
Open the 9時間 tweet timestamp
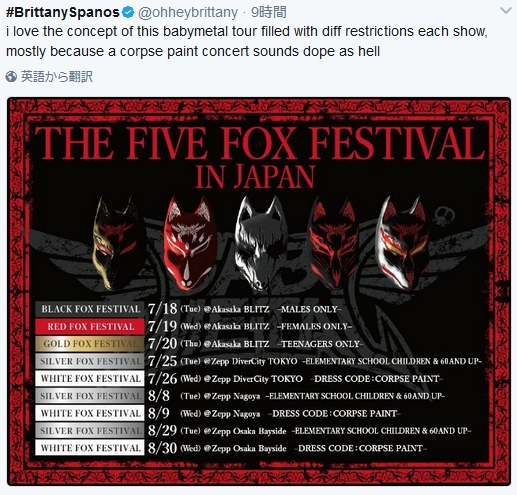[268, 12]
